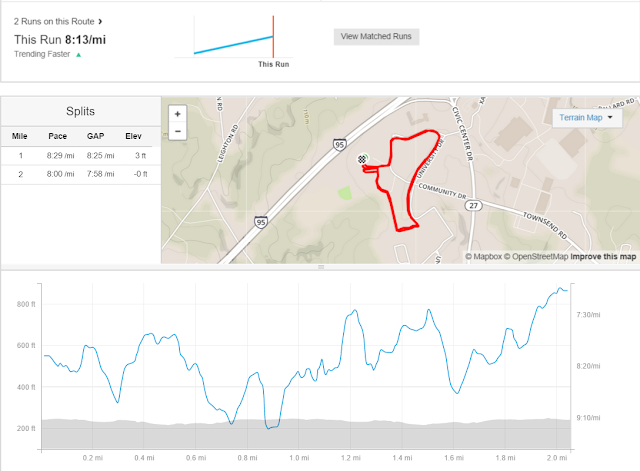The width and height of the screenshot is (640, 471).
Task: Zoom in on the route map
Action: pyautogui.click(x=178, y=114)
